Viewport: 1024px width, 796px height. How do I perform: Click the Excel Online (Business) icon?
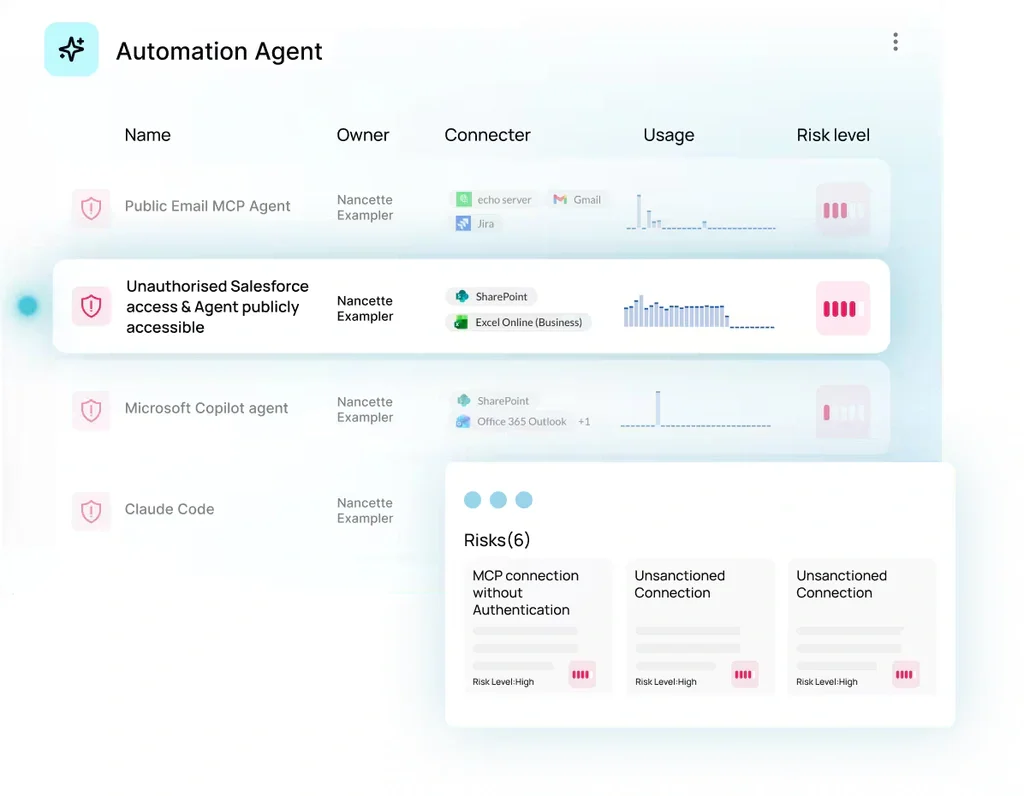click(x=461, y=322)
